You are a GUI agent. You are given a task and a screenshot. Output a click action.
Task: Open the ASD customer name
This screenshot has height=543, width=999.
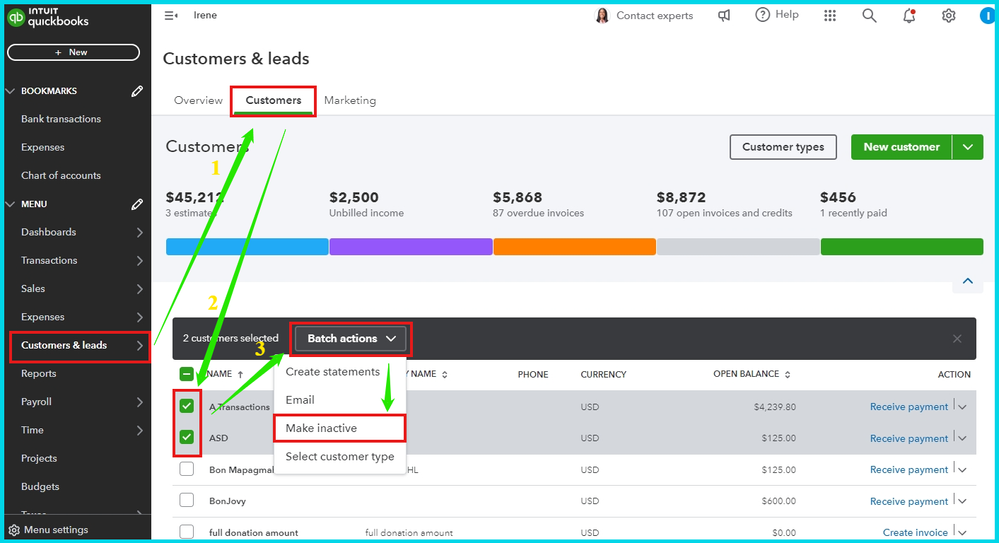219,438
